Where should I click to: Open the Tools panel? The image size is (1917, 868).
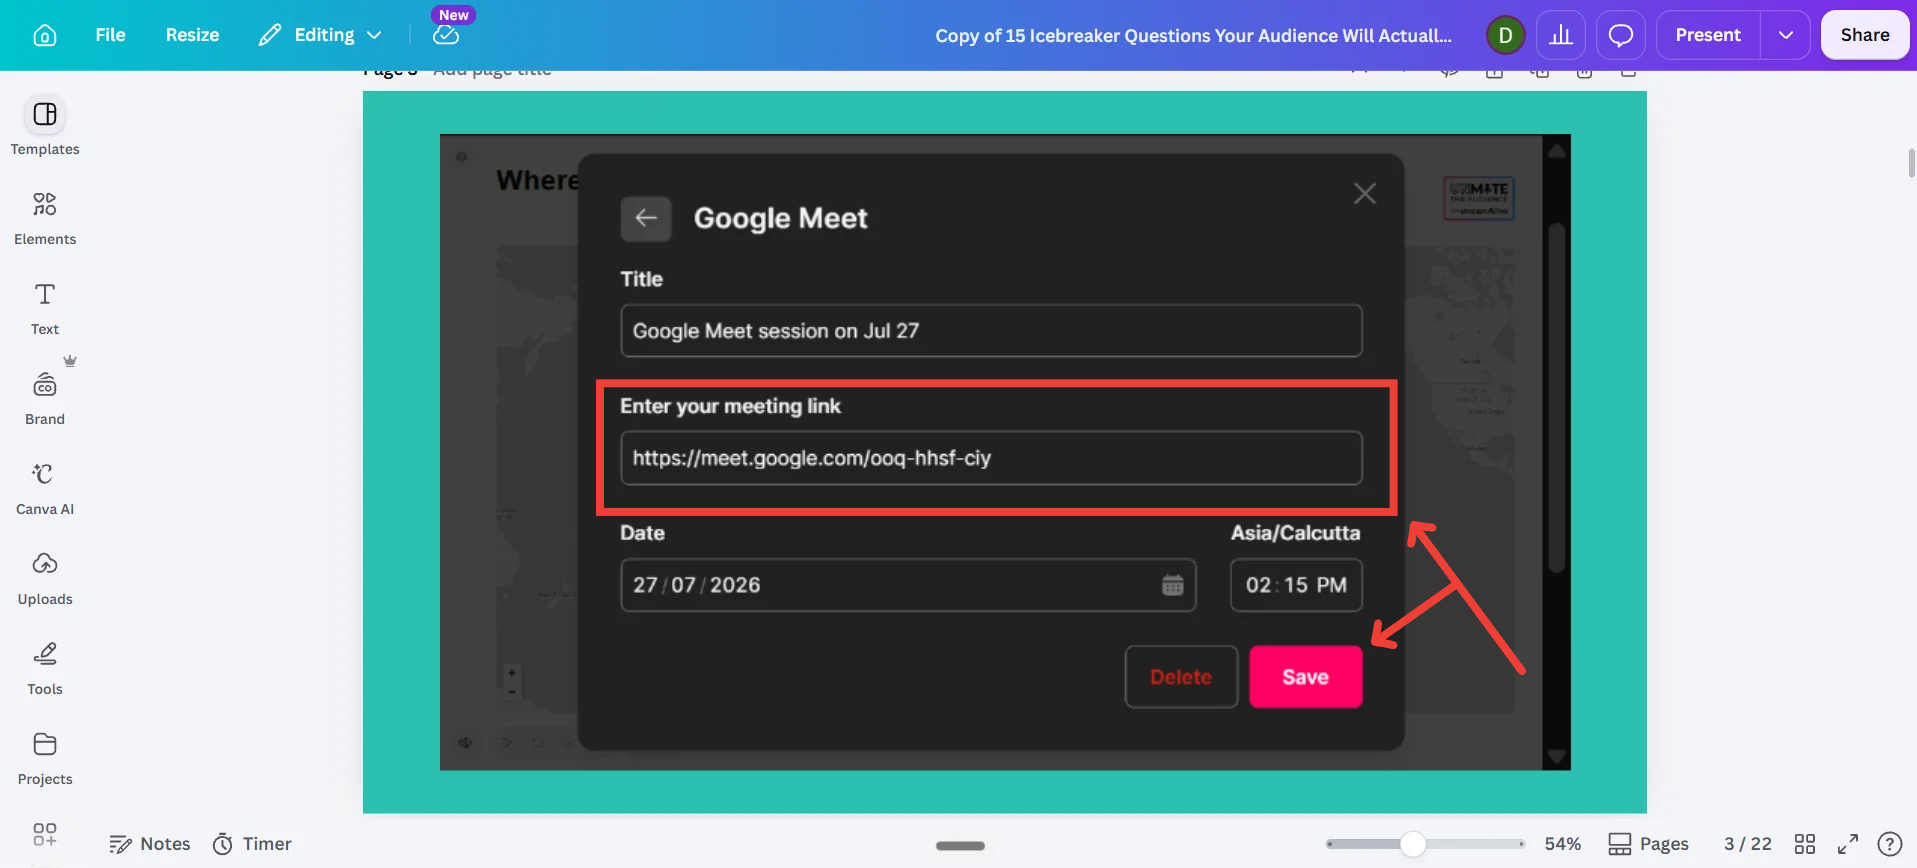click(x=45, y=667)
